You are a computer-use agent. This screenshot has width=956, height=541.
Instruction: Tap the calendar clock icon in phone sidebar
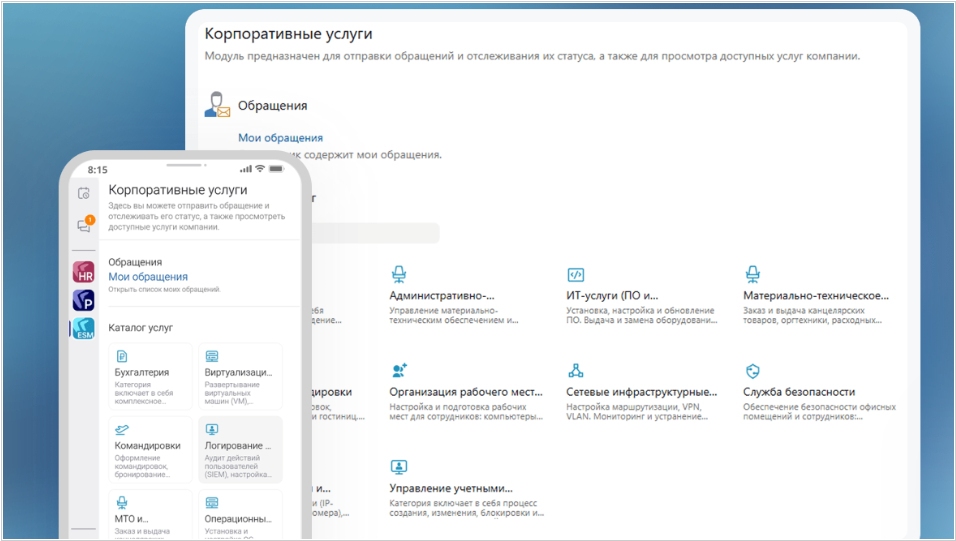point(84,193)
